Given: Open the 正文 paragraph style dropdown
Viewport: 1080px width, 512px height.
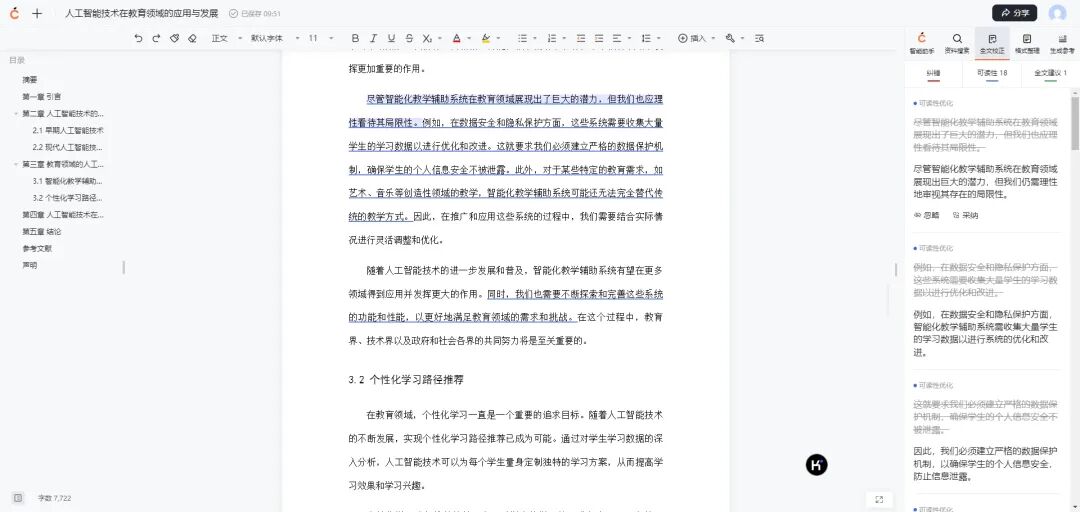Looking at the screenshot, I should 225,39.
